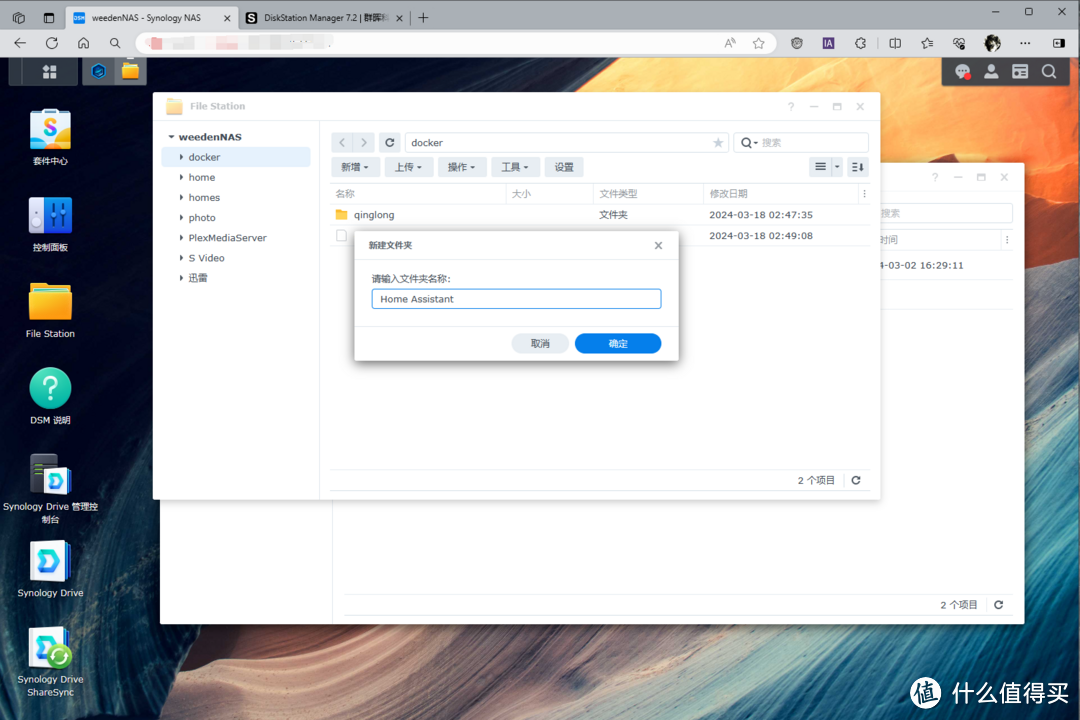
Task: Expand the S Video tree node
Action: click(x=181, y=258)
